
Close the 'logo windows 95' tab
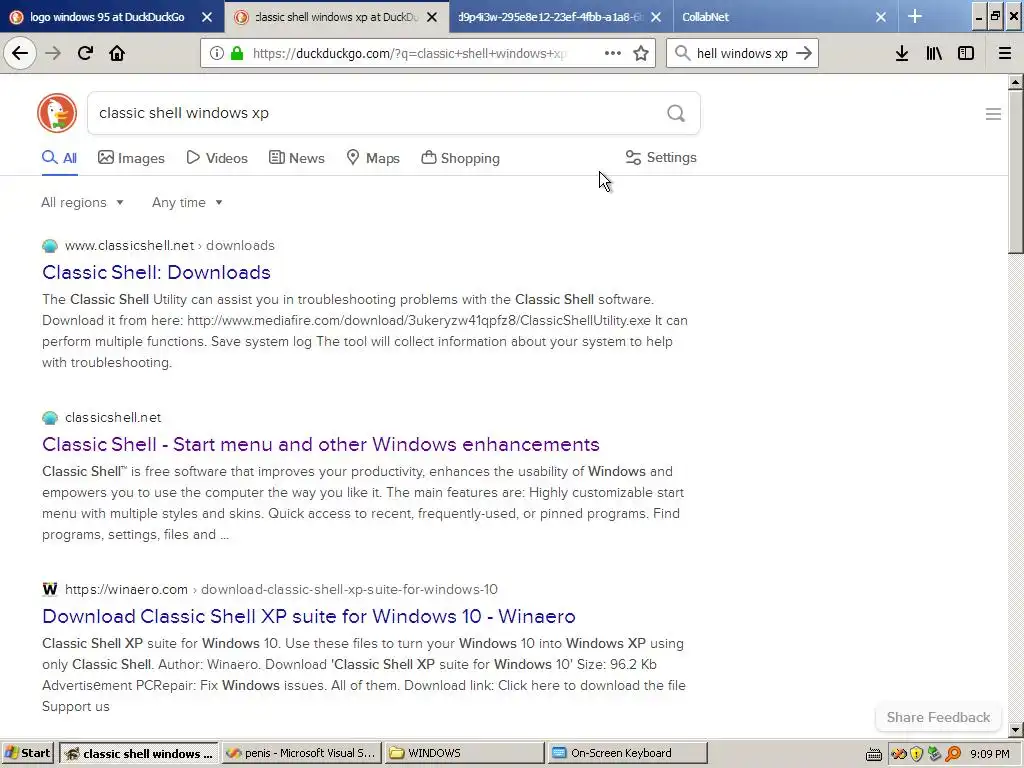coord(207,17)
